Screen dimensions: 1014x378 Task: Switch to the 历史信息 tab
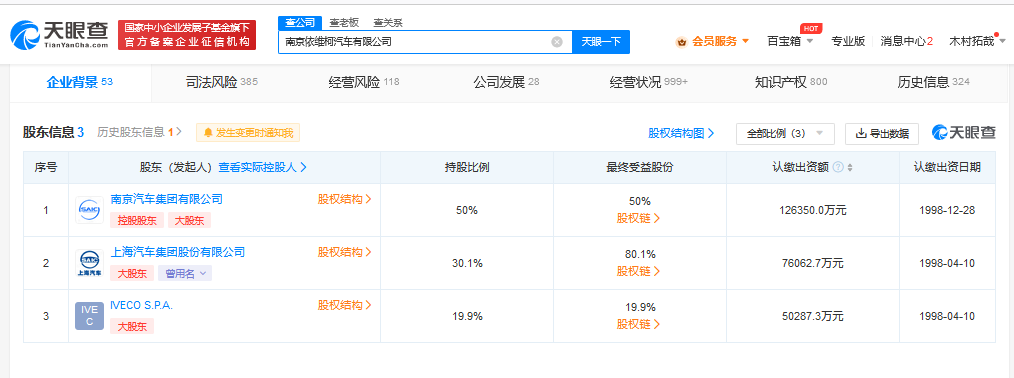pyautogui.click(x=933, y=83)
